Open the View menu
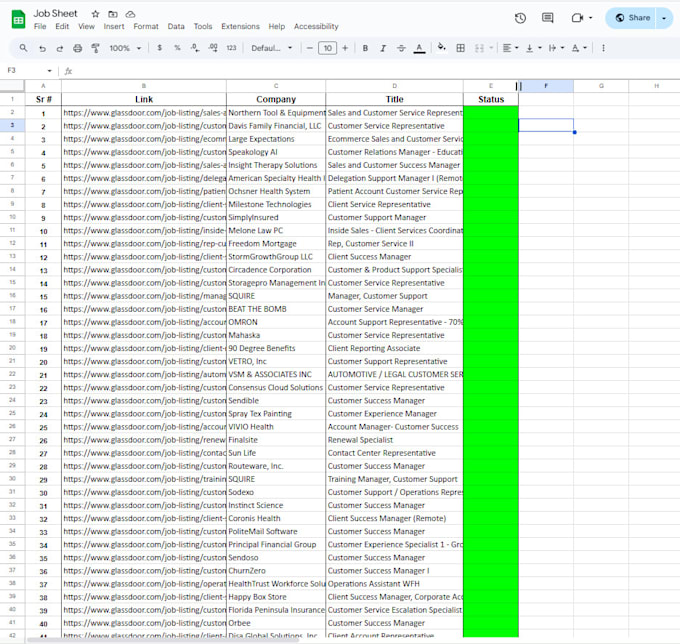Image resolution: width=680 pixels, height=644 pixels. tap(86, 26)
